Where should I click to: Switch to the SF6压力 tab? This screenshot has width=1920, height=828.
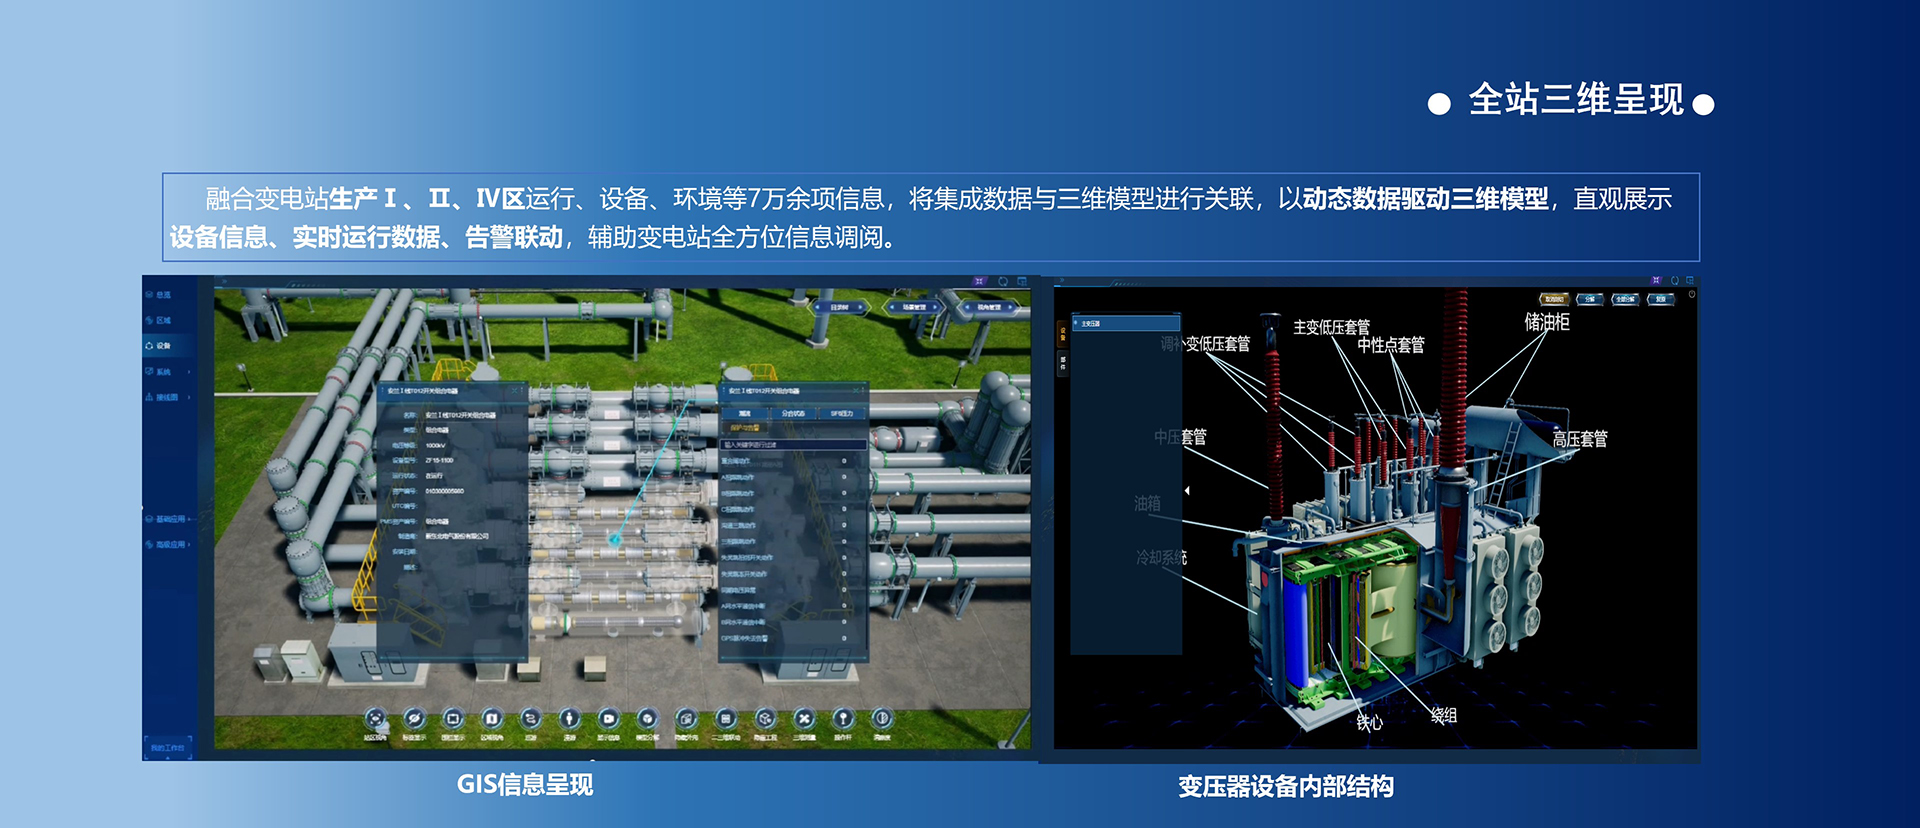[x=841, y=413]
